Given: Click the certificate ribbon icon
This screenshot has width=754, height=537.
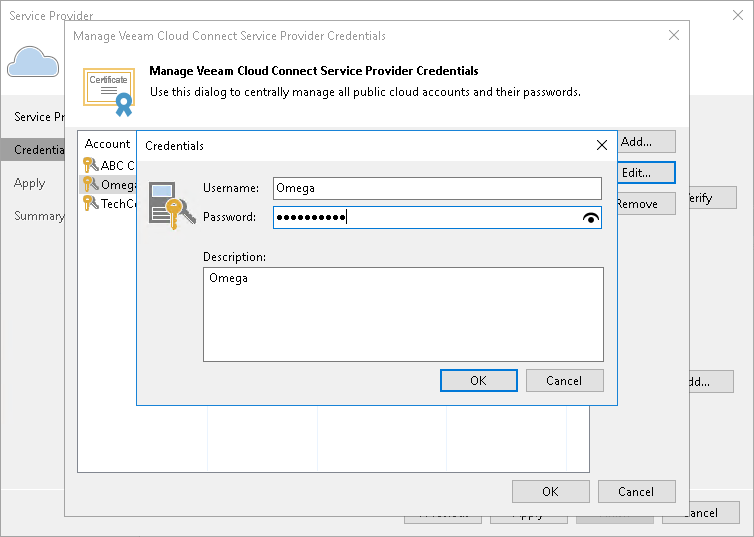Looking at the screenshot, I should (x=109, y=92).
